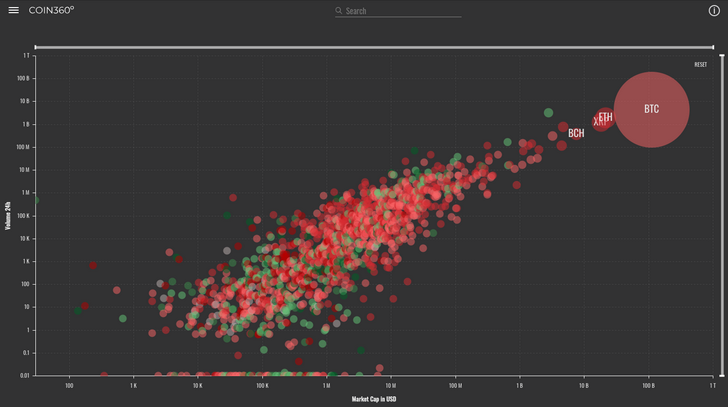Select the BTC bubble
The height and width of the screenshot is (407, 728).
[651, 110]
